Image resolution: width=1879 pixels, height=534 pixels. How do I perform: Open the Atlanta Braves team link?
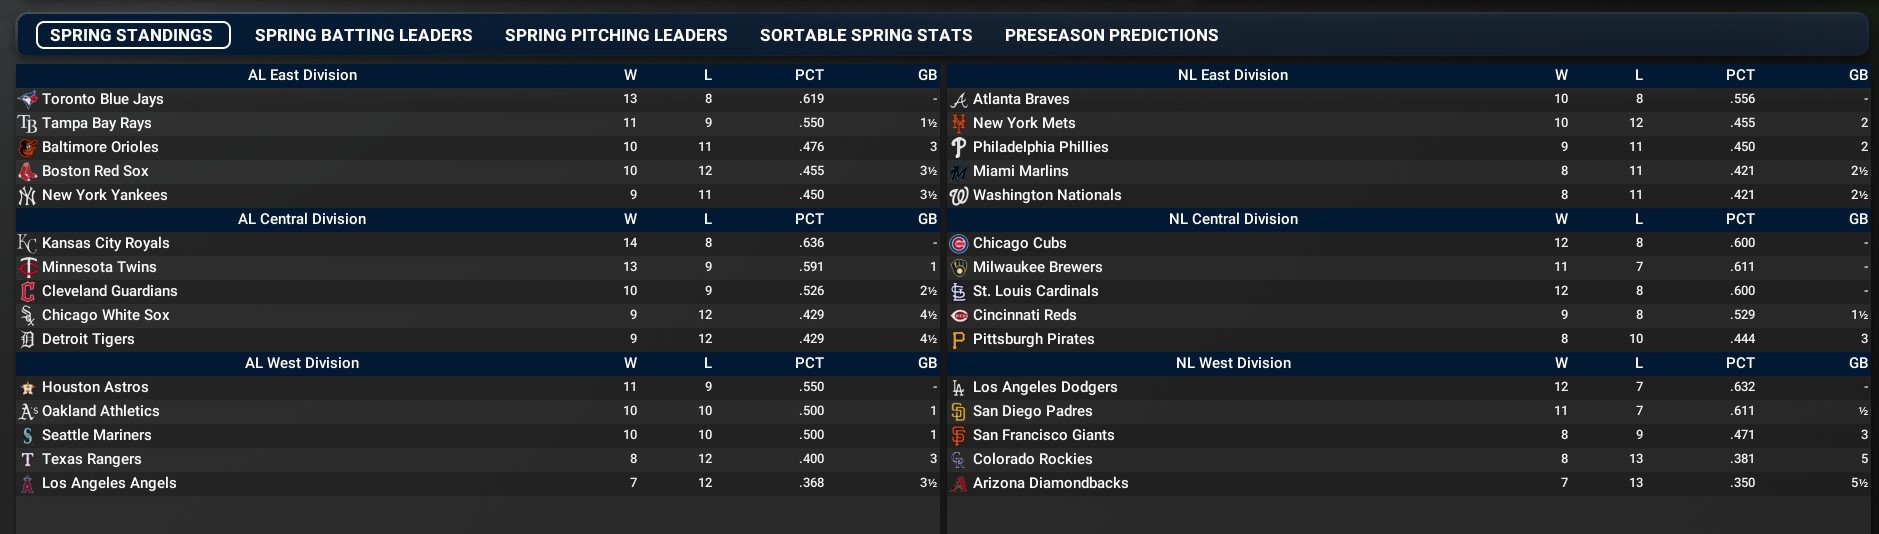pos(1021,99)
